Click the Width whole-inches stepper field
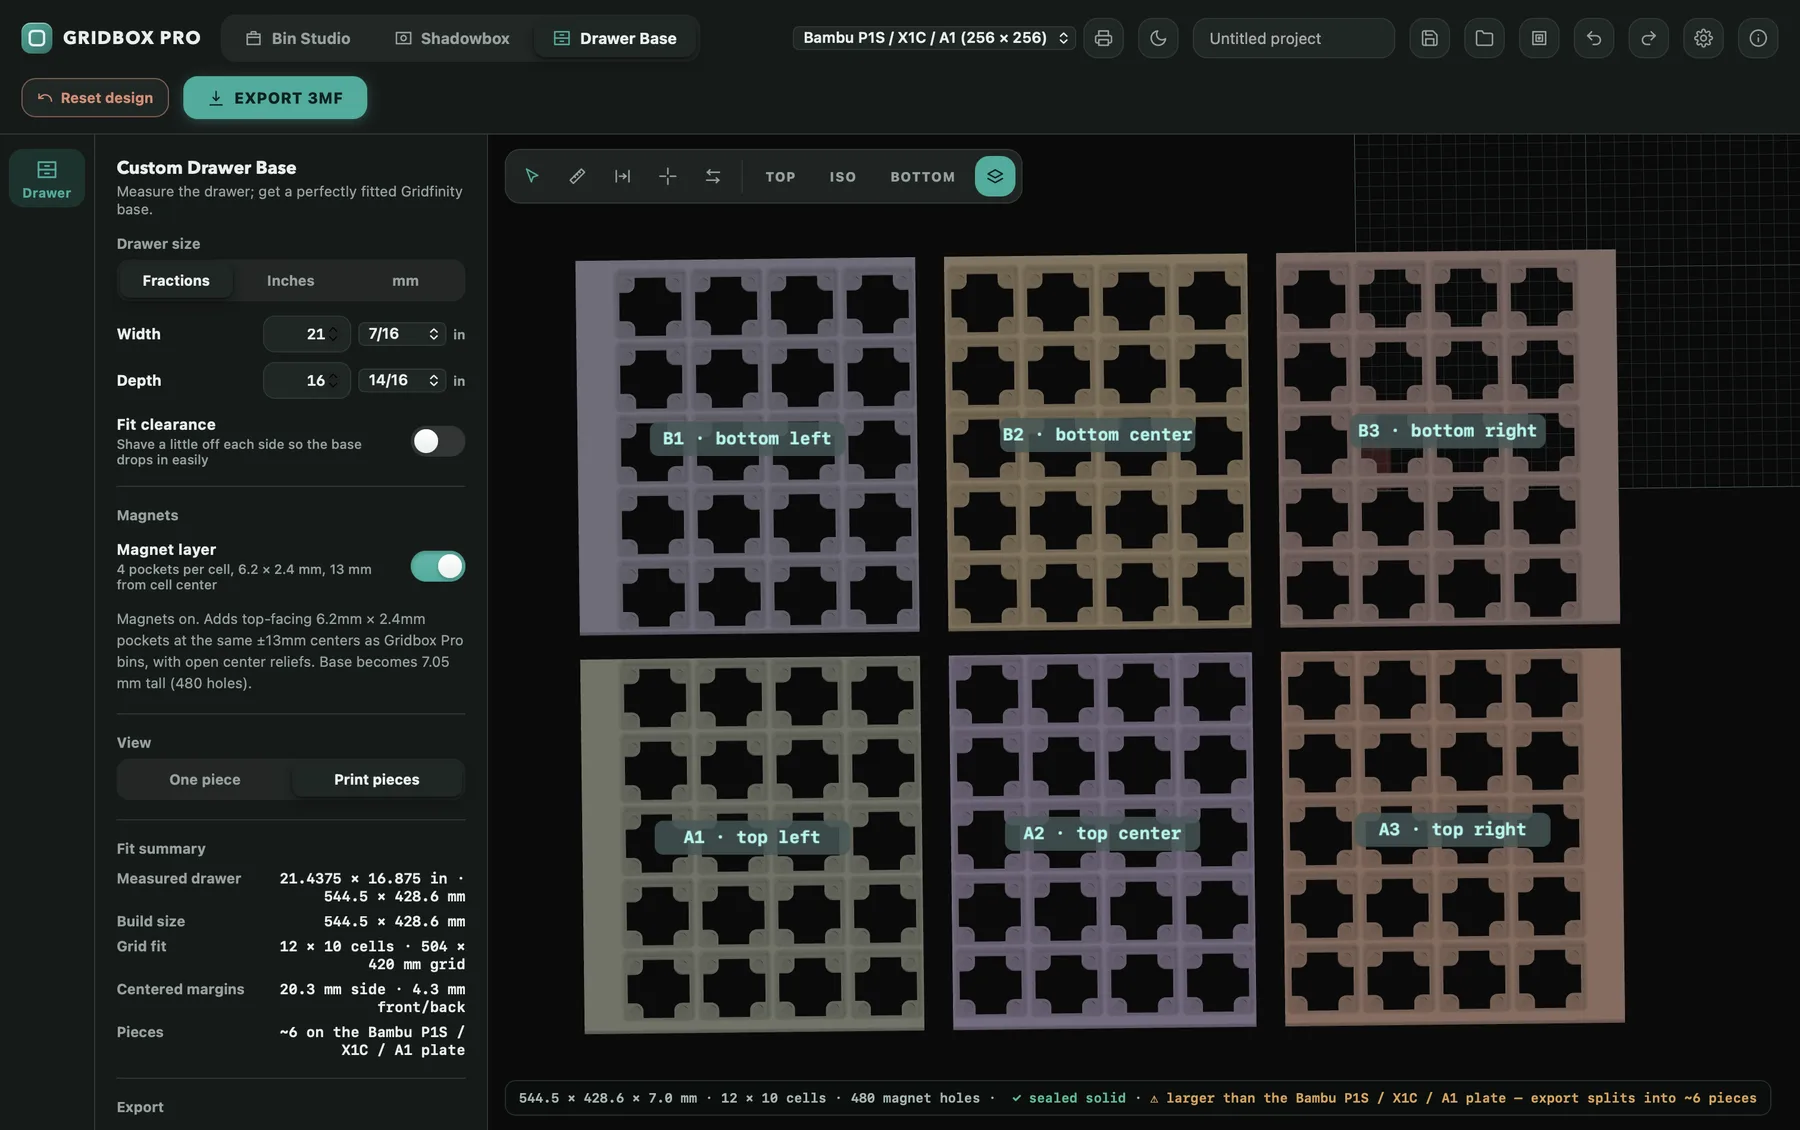Viewport: 1800px width, 1130px height. [x=307, y=334]
